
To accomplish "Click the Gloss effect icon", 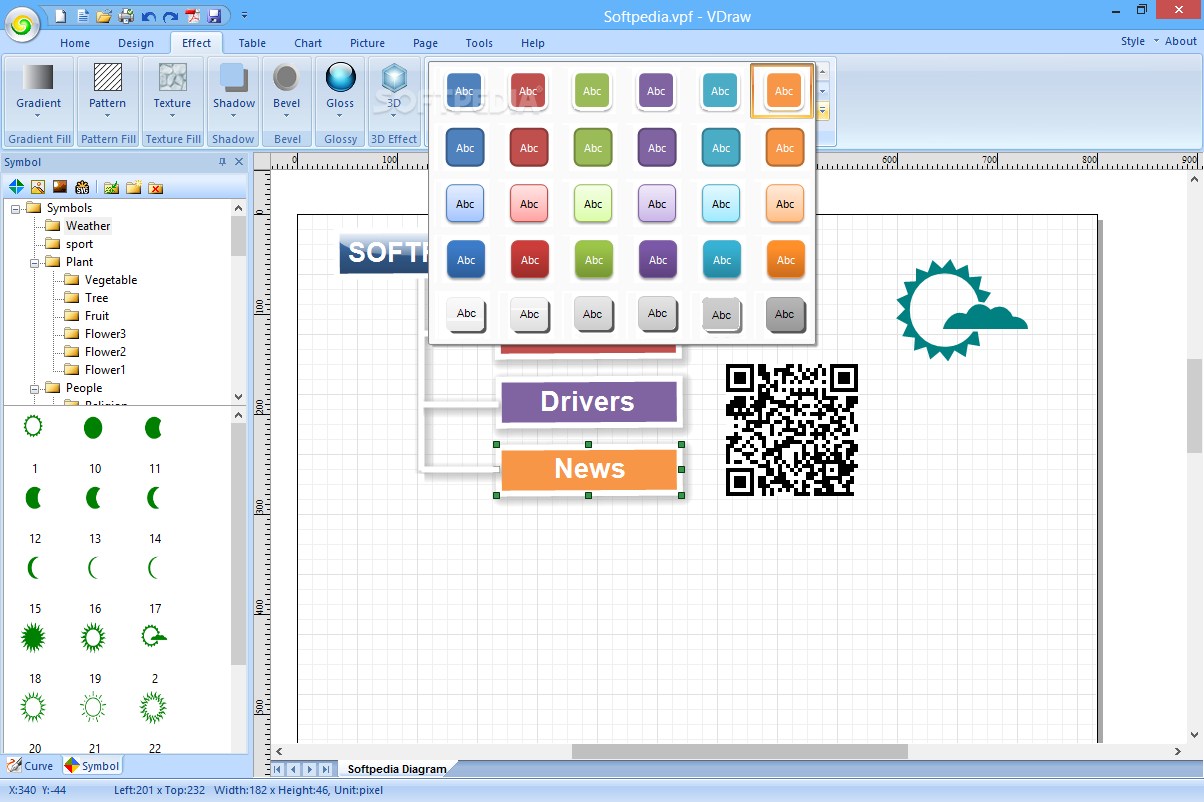I will point(340,77).
